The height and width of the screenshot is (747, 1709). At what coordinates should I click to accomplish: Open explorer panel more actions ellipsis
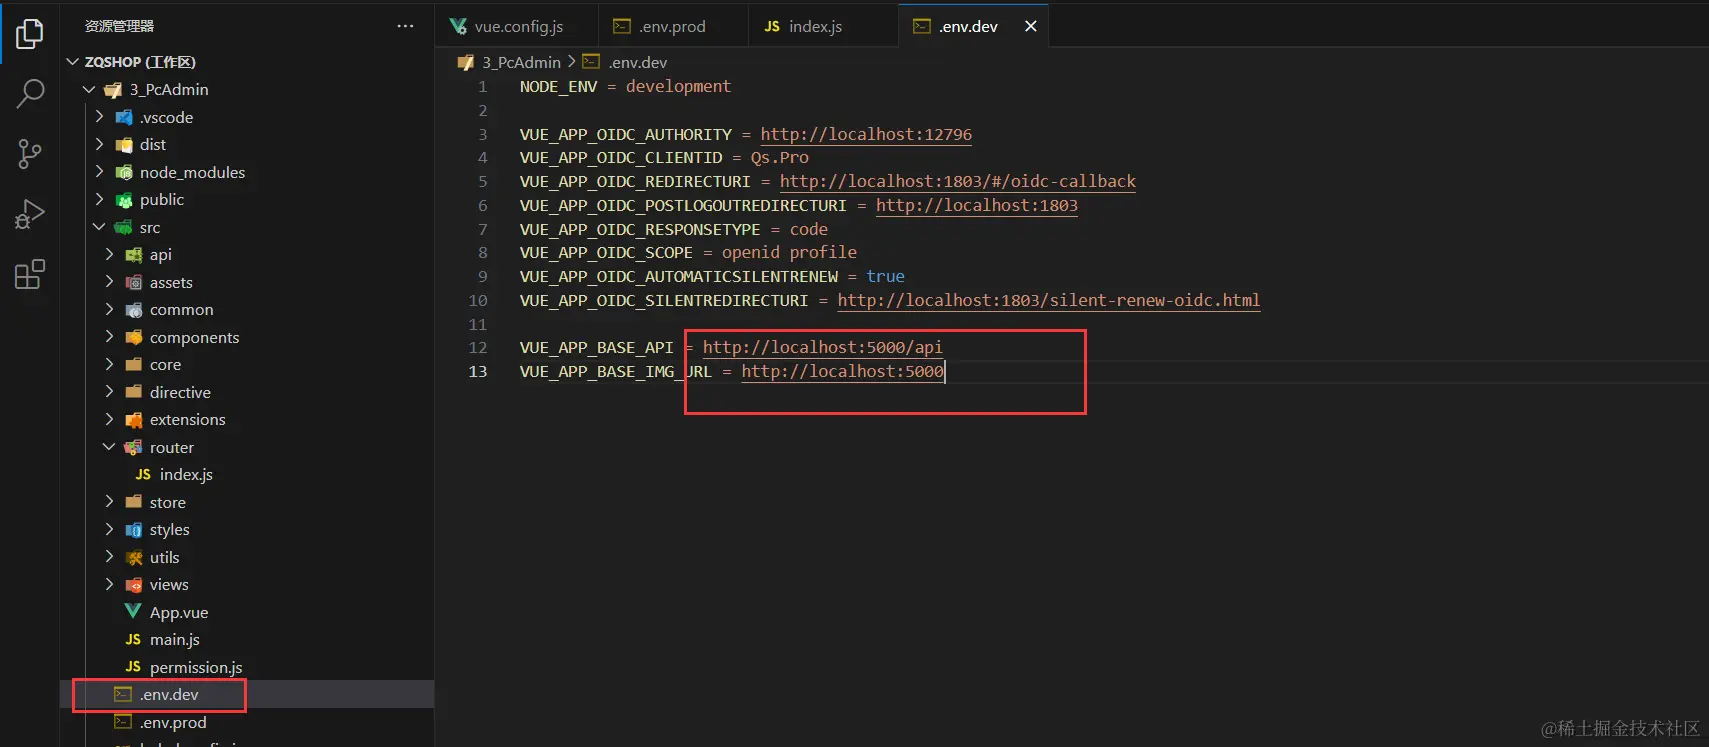tap(405, 26)
